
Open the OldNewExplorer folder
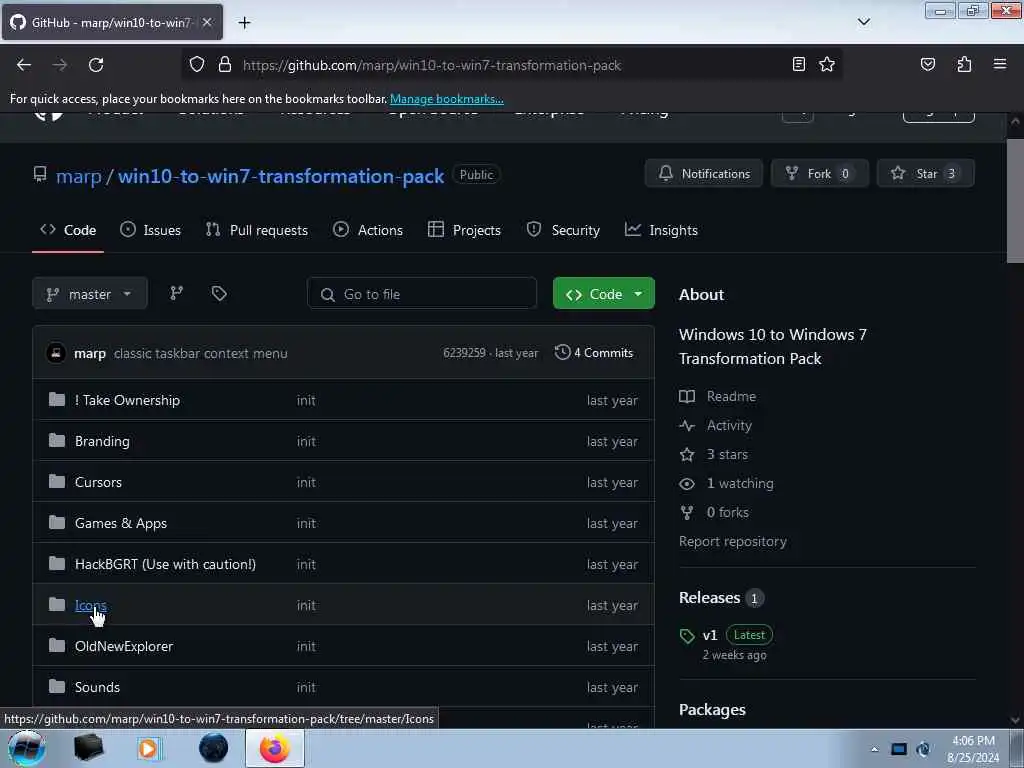(124, 647)
